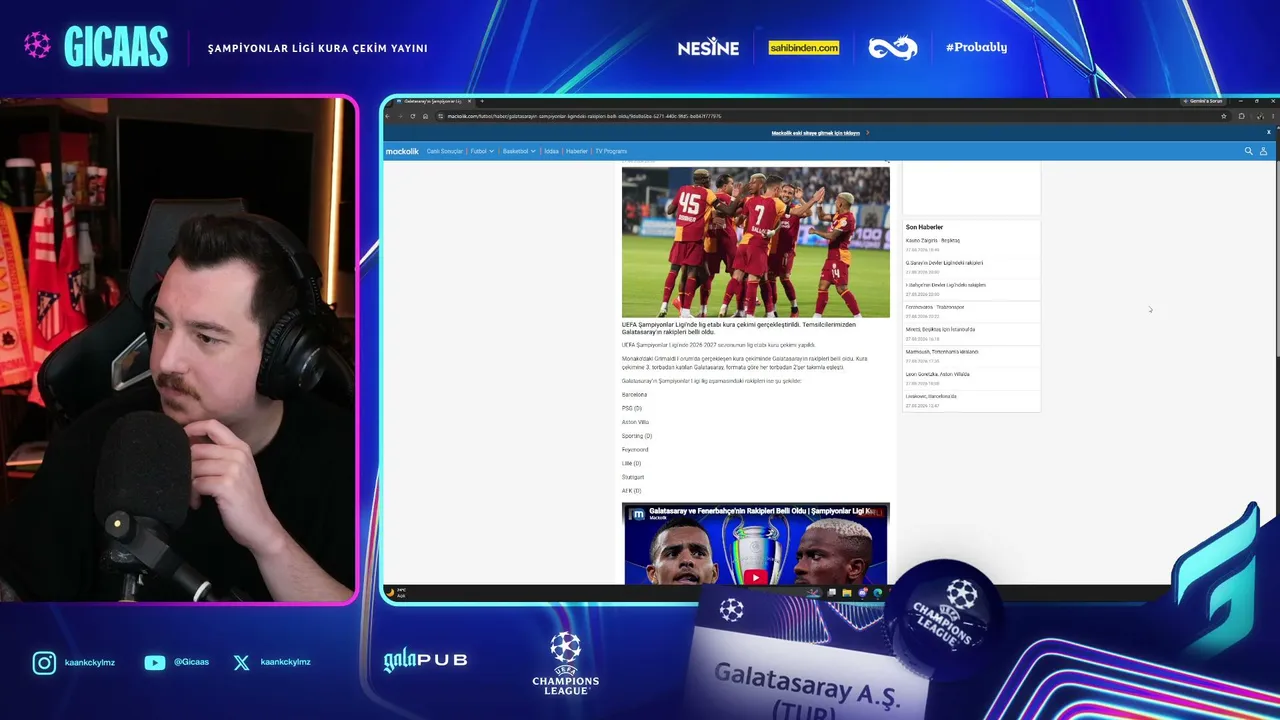Open the Gemini'e Sorun button
This screenshot has height=720, width=1280.
tap(1203, 101)
